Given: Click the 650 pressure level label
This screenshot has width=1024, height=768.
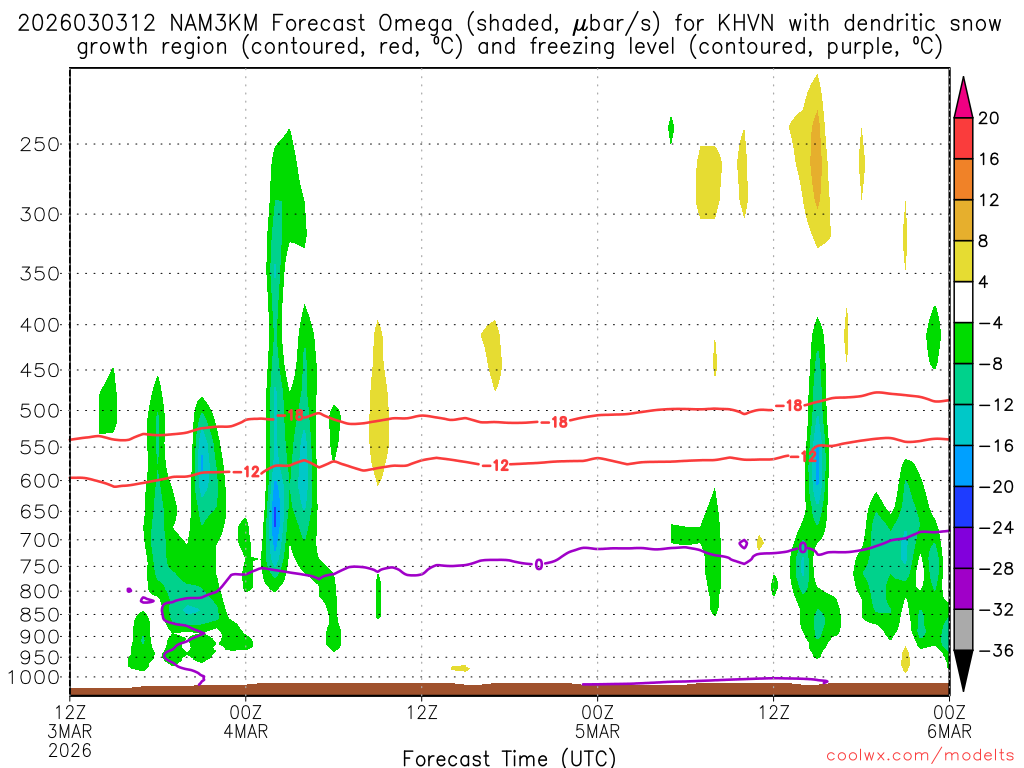Looking at the screenshot, I should [x=40, y=511].
